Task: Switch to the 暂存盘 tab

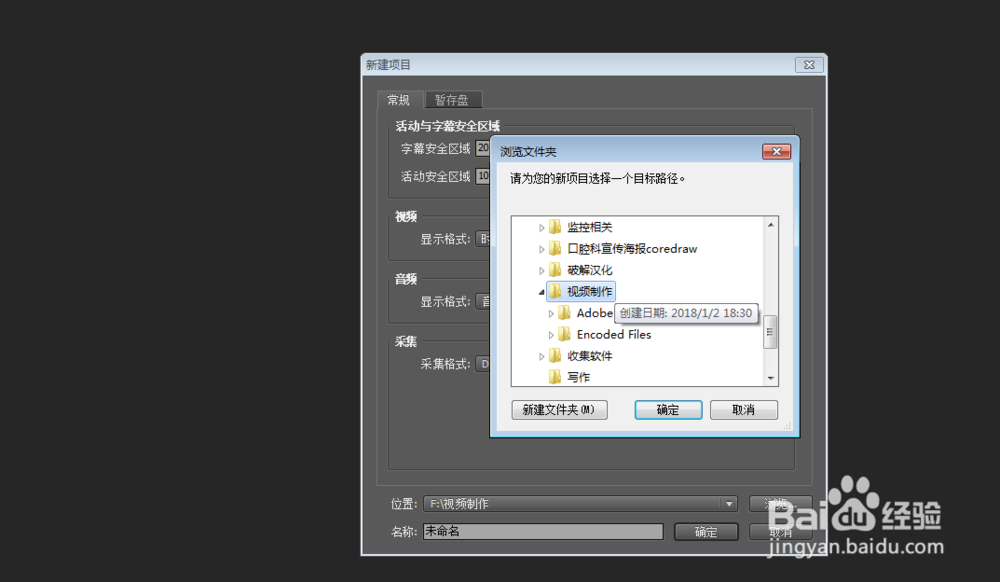Action: [453, 99]
